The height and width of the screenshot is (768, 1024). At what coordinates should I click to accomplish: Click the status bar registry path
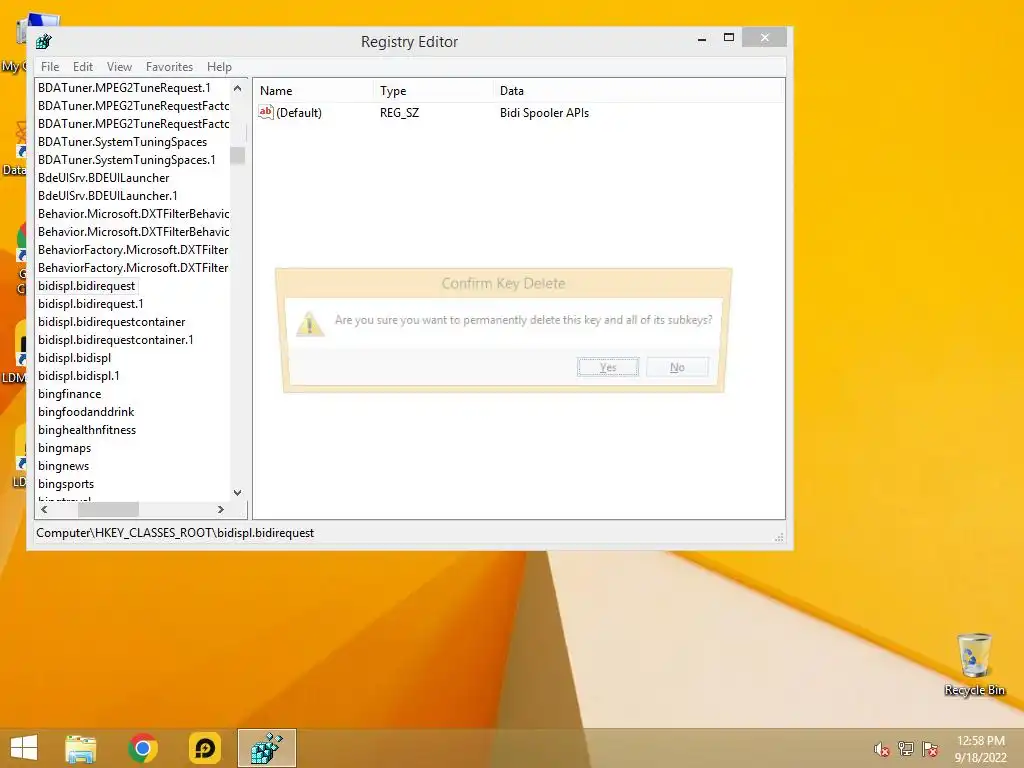pyautogui.click(x=175, y=533)
